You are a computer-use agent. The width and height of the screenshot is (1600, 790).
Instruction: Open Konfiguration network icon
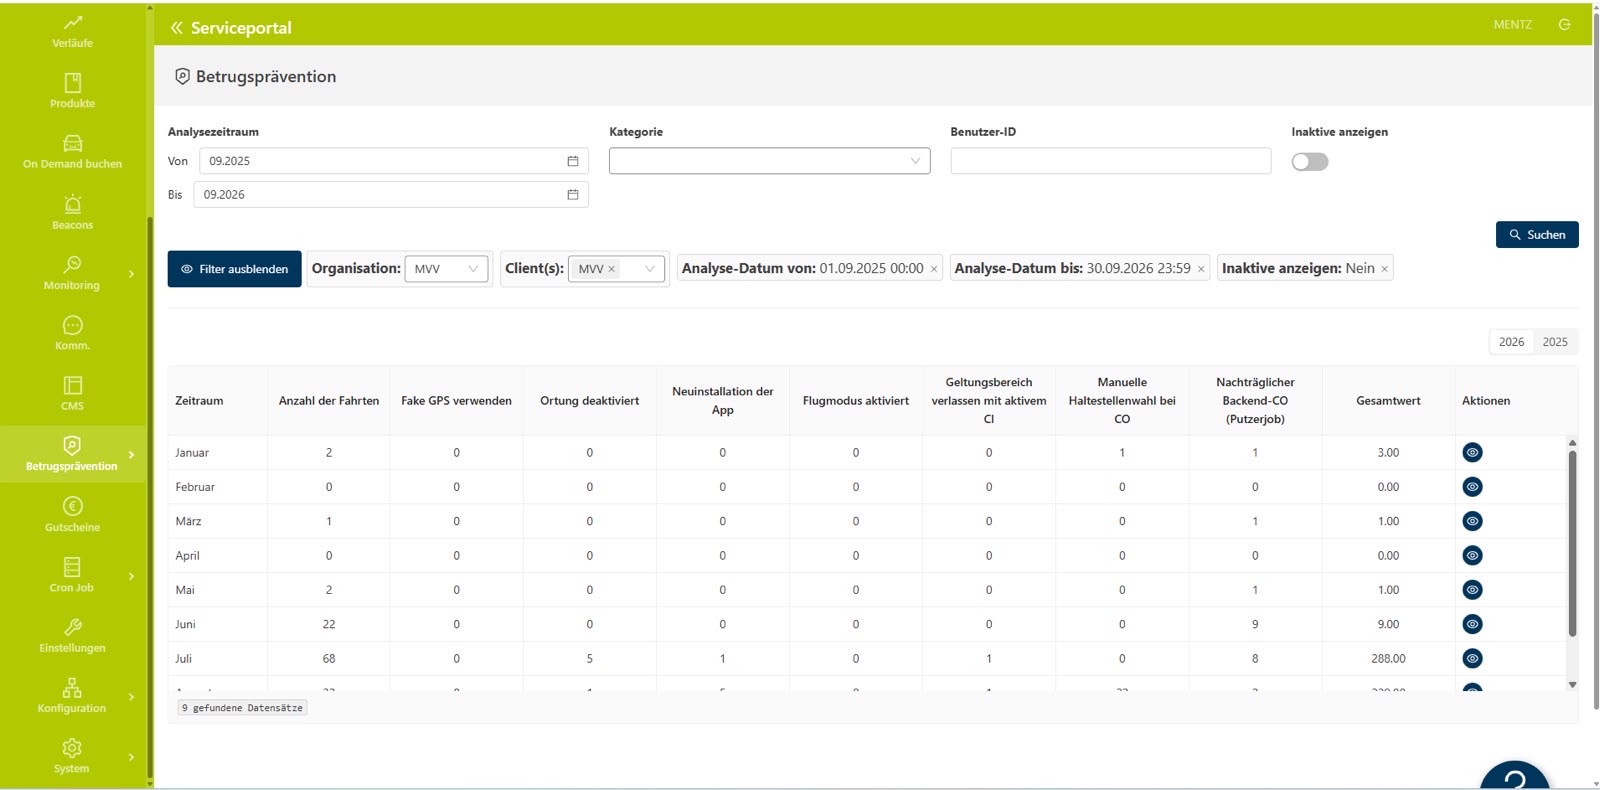72,687
